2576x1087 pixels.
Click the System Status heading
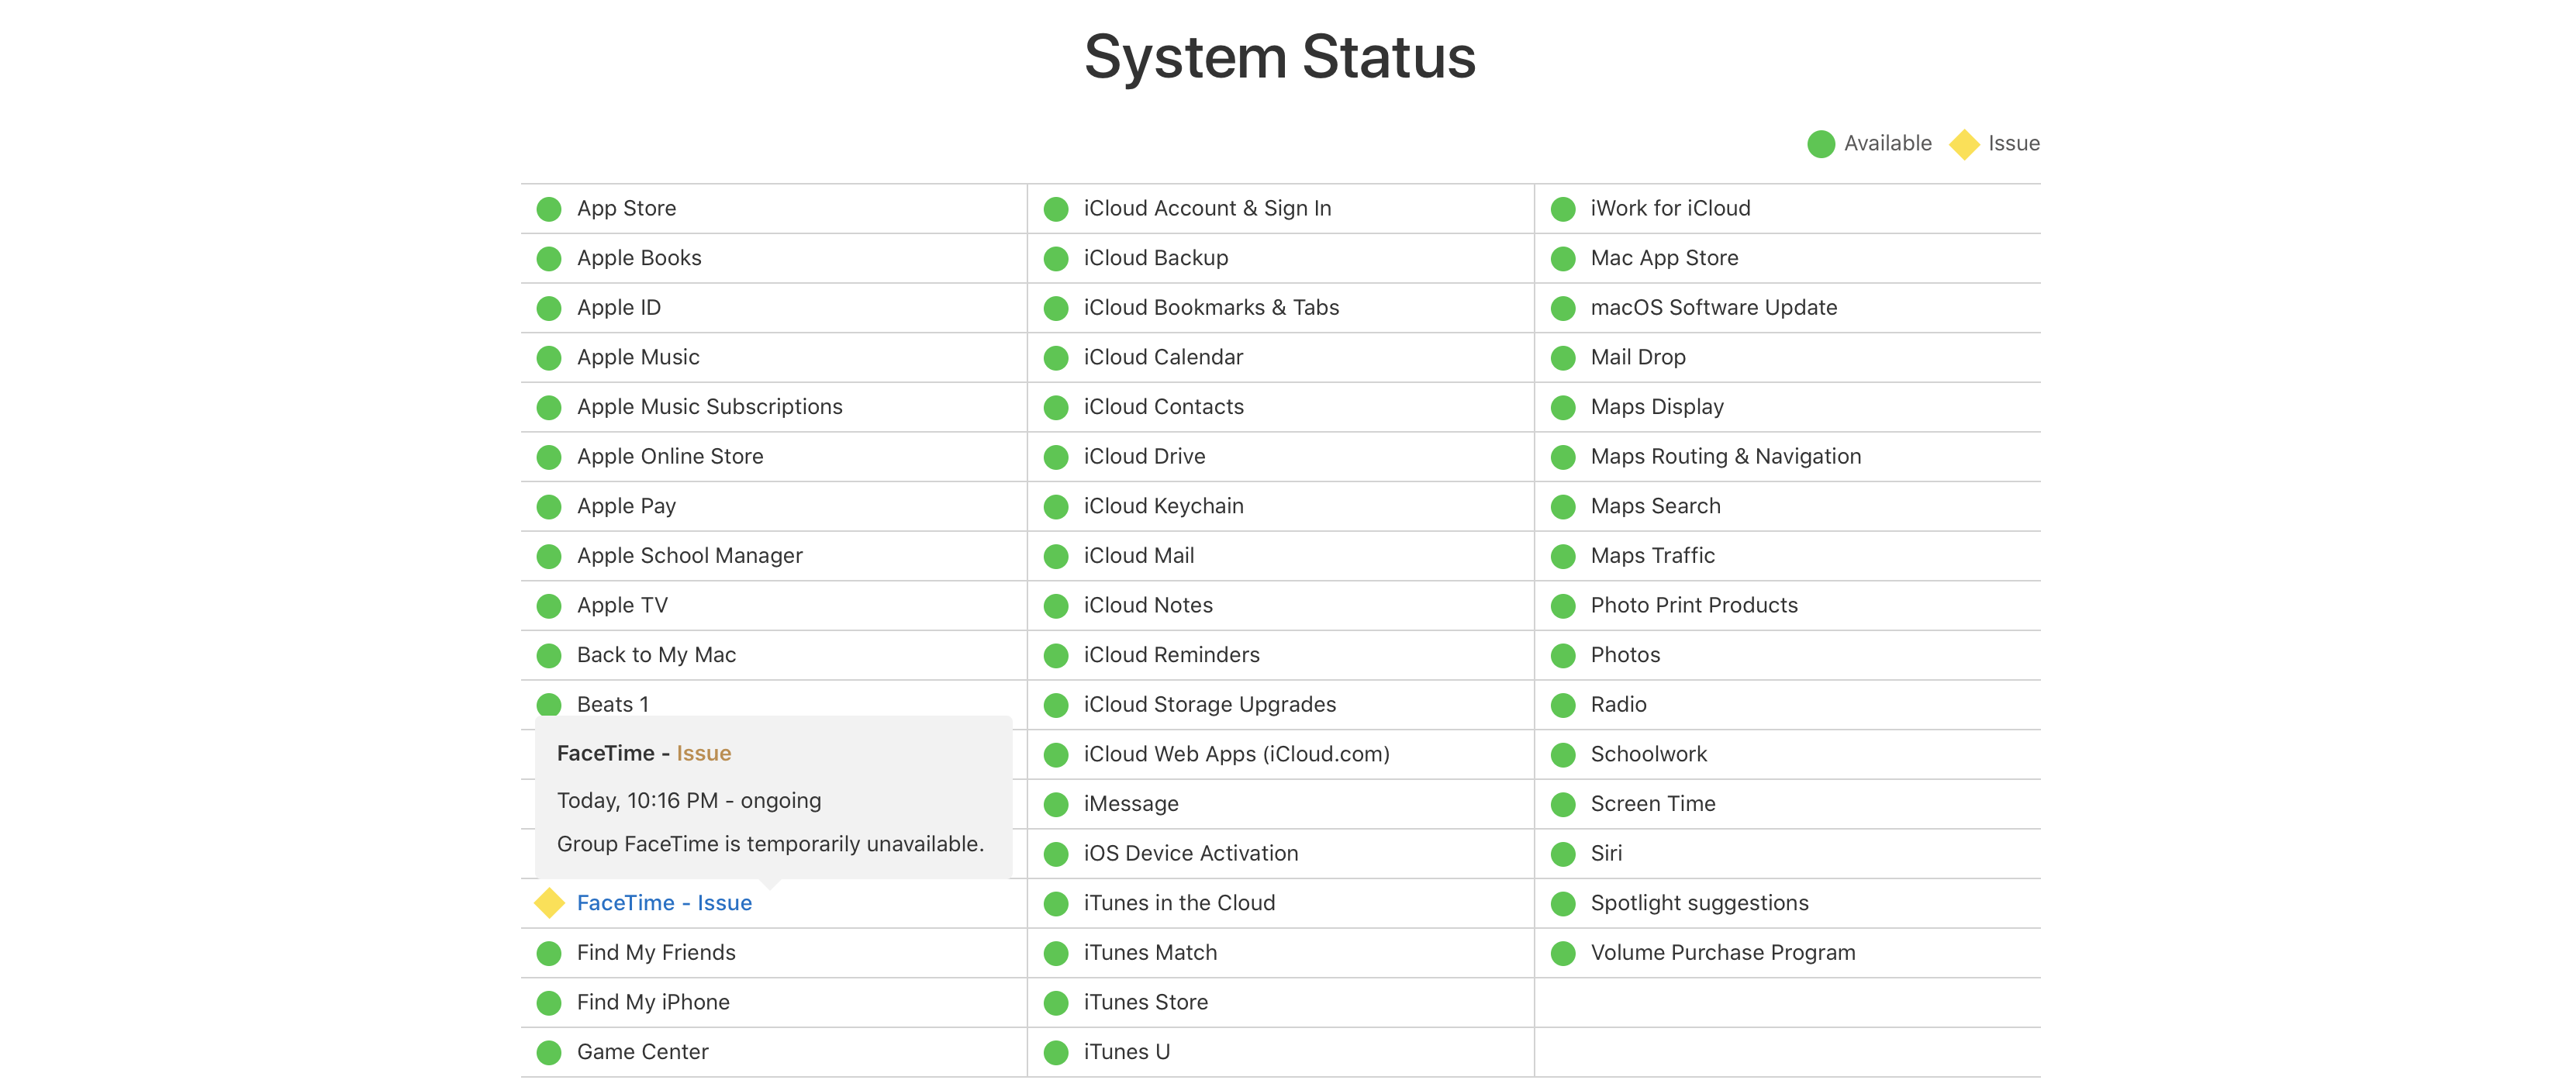(x=1280, y=57)
